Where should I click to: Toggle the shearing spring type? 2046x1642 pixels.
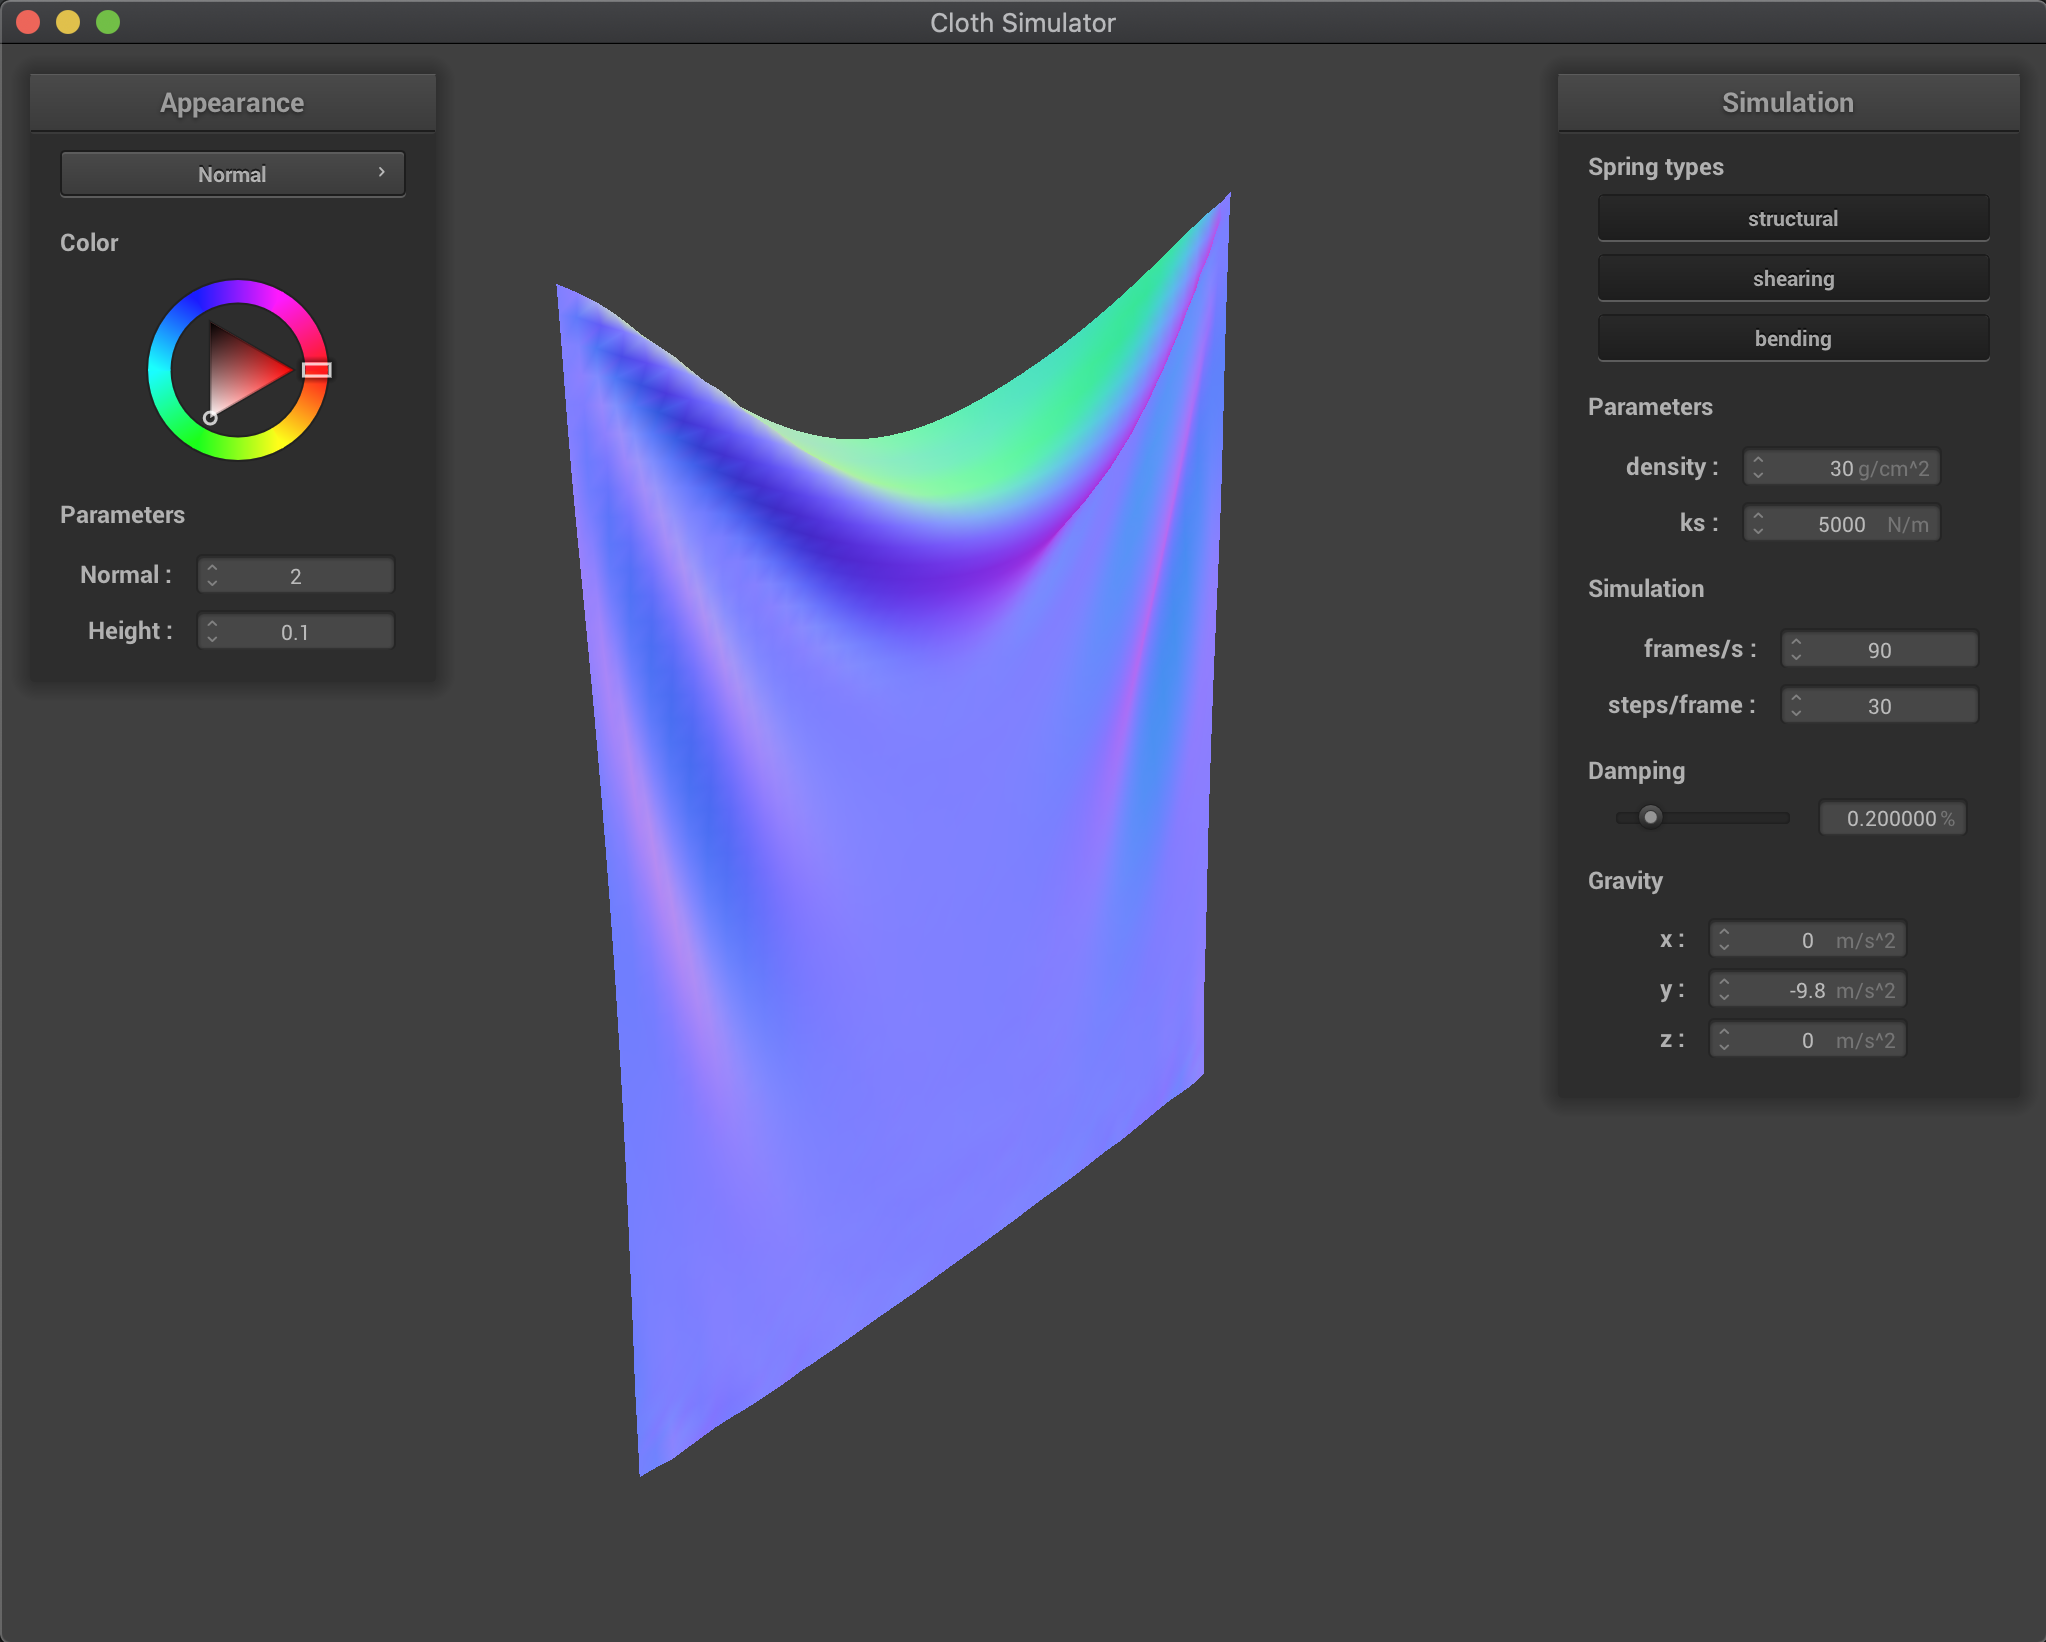(x=1792, y=279)
